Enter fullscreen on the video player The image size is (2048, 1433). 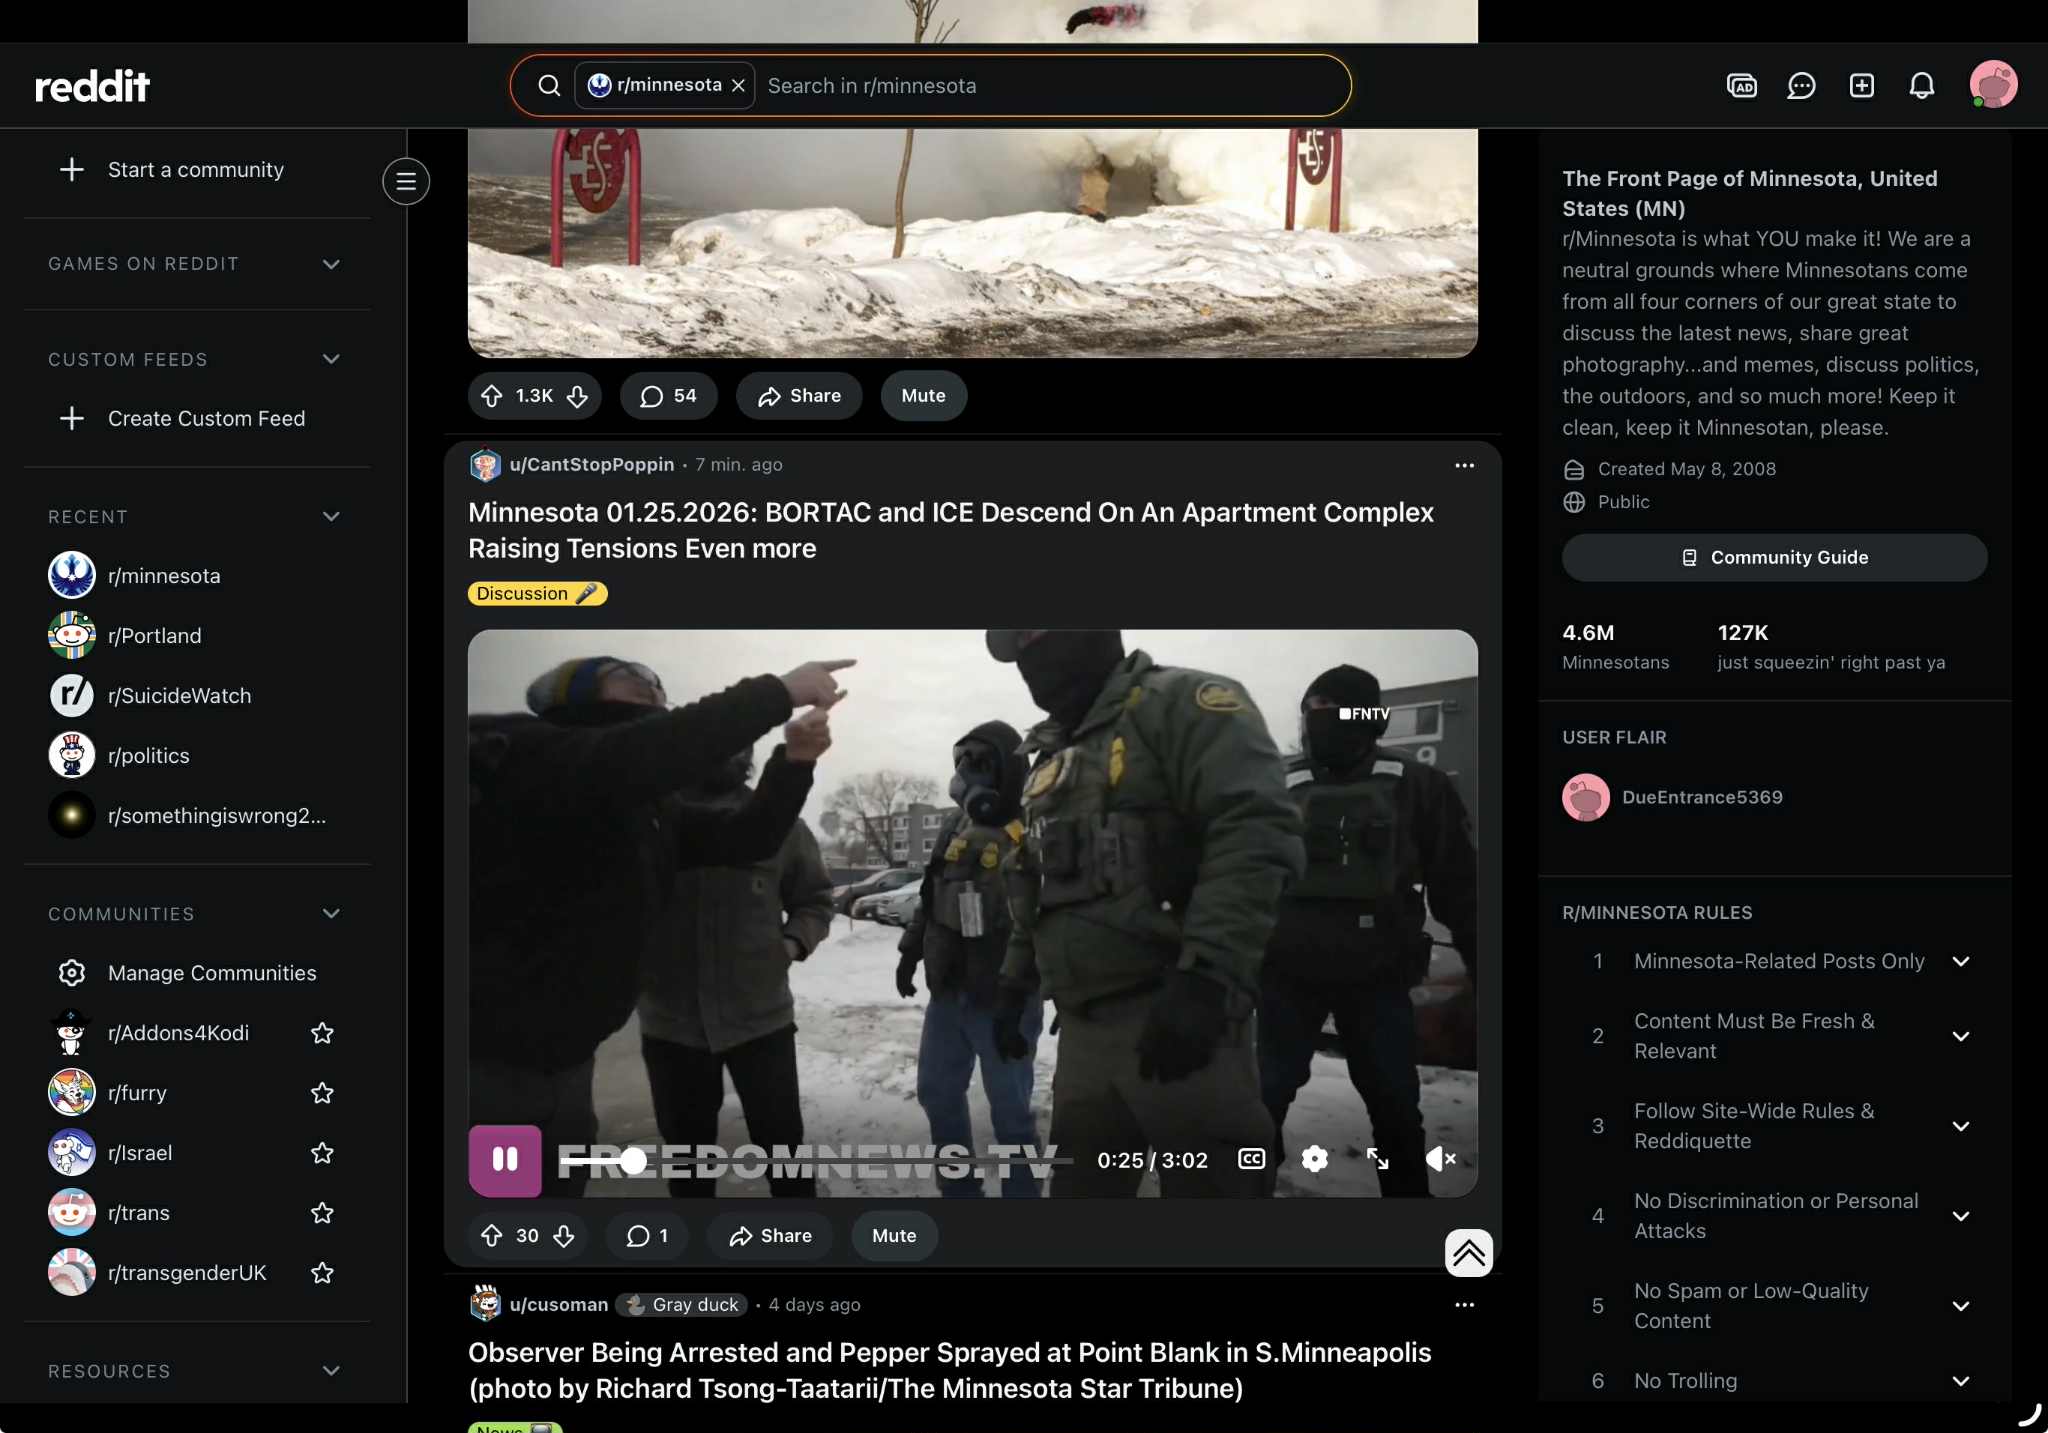1377,1159
